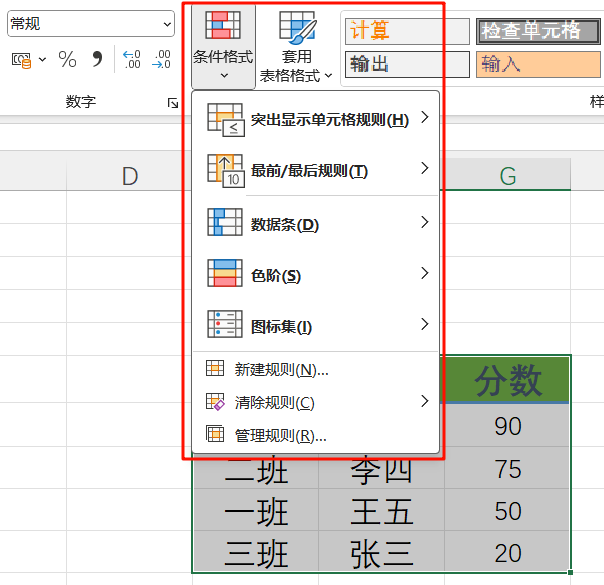Apply comma style number format
The image size is (604, 585).
[97, 60]
